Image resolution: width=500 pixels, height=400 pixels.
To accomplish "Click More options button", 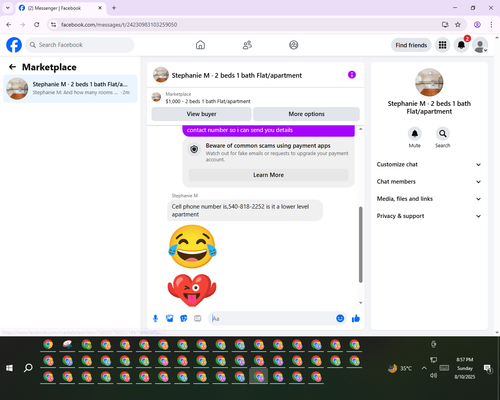I will pos(306,114).
